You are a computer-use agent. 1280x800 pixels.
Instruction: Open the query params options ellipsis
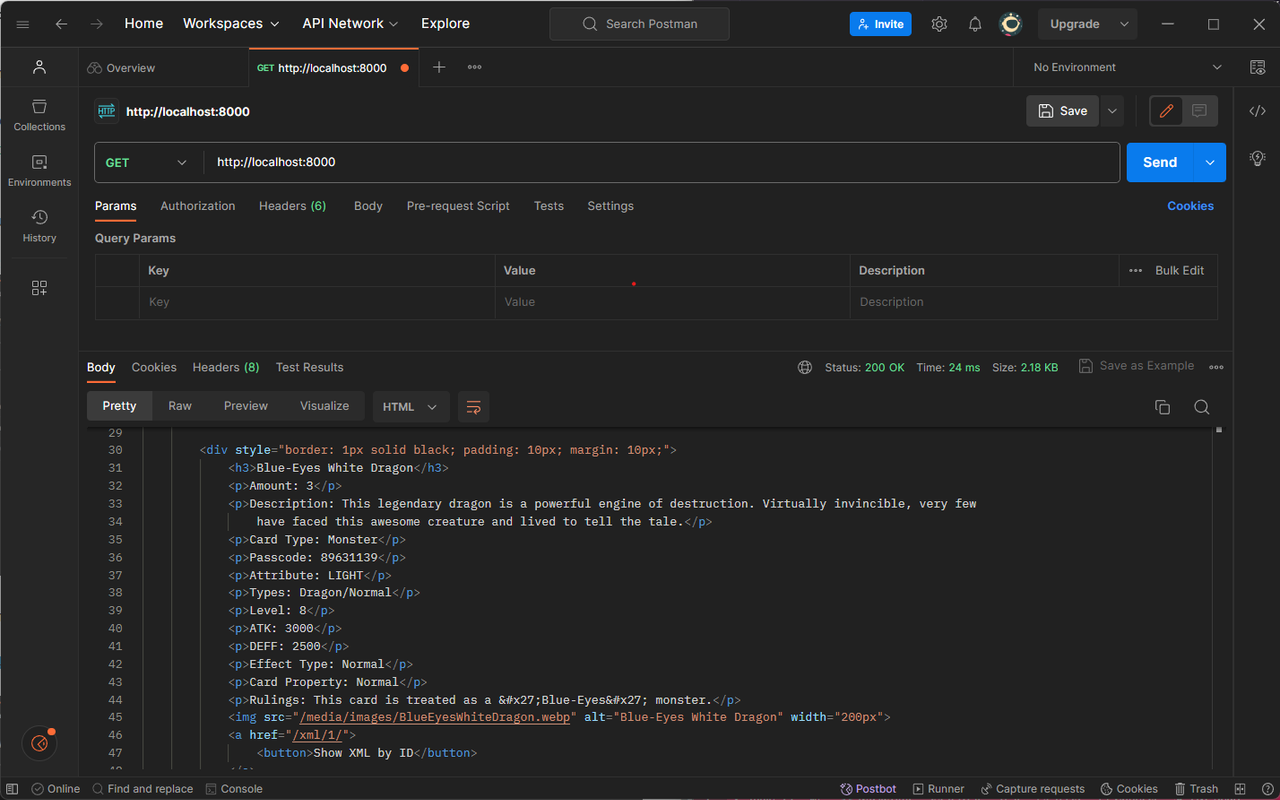pos(1135,270)
